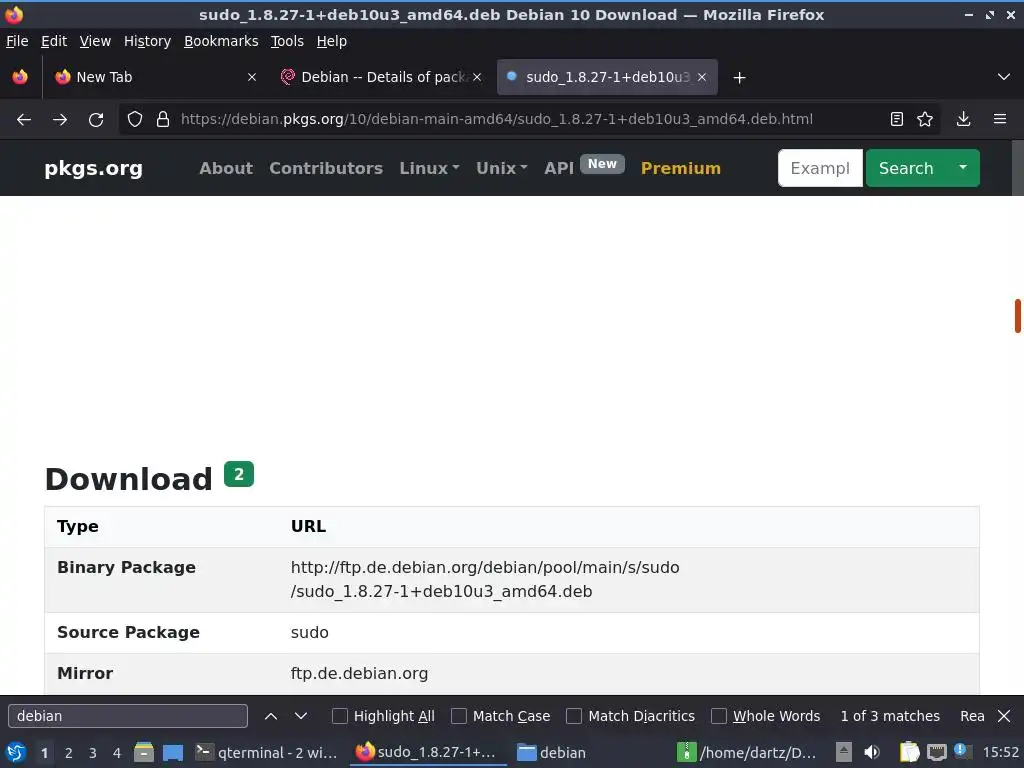Click the network status tray icon
The image size is (1024, 768).
tap(936, 752)
